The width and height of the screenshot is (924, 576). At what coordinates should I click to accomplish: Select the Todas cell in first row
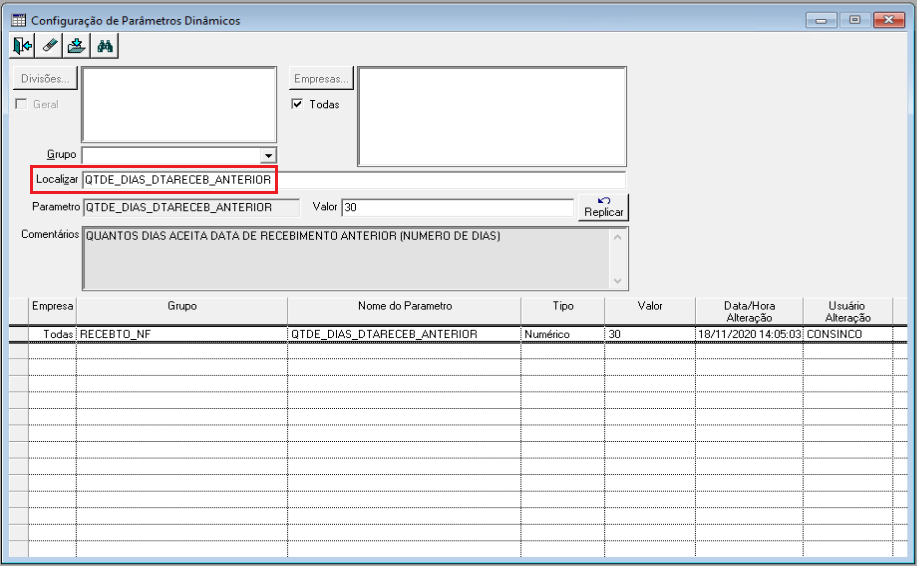[52, 335]
